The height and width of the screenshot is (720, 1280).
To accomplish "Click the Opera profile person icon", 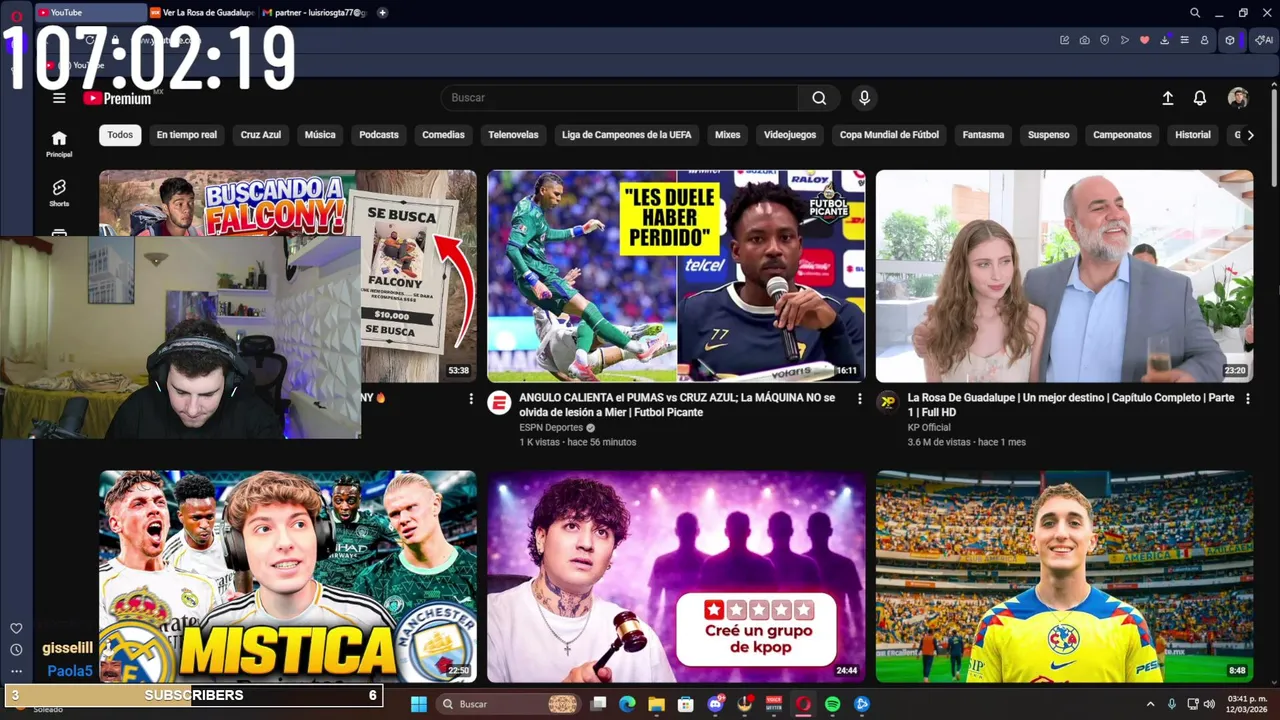I will [1205, 40].
